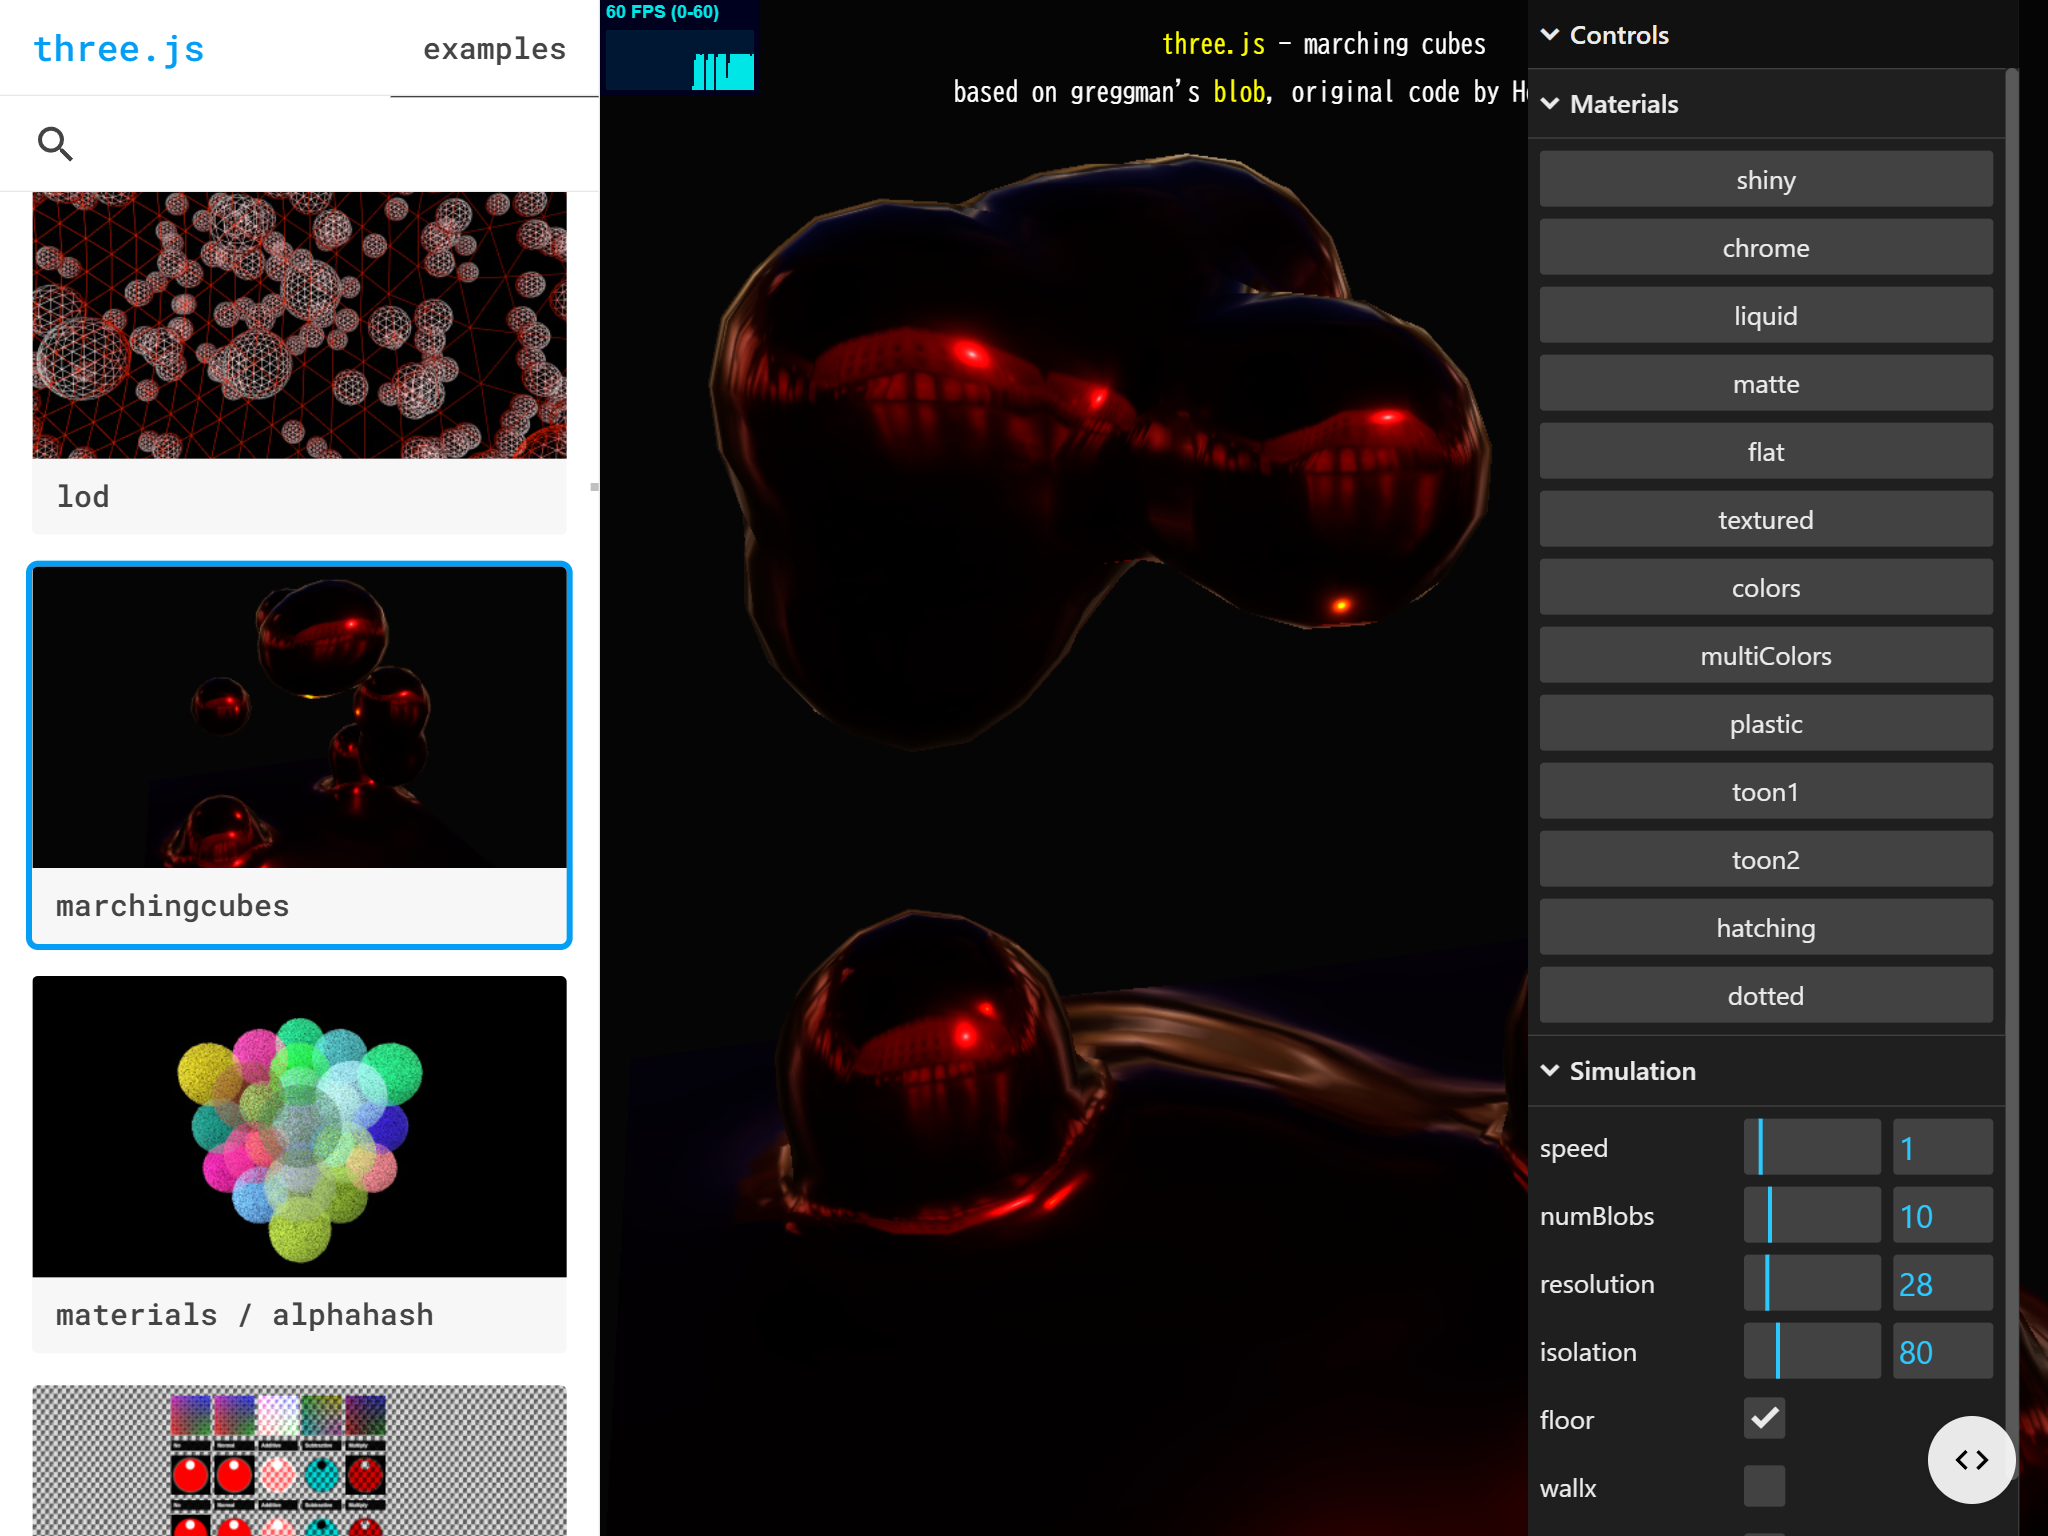
Task: Open the materials / alphahash example
Action: coord(299,1164)
